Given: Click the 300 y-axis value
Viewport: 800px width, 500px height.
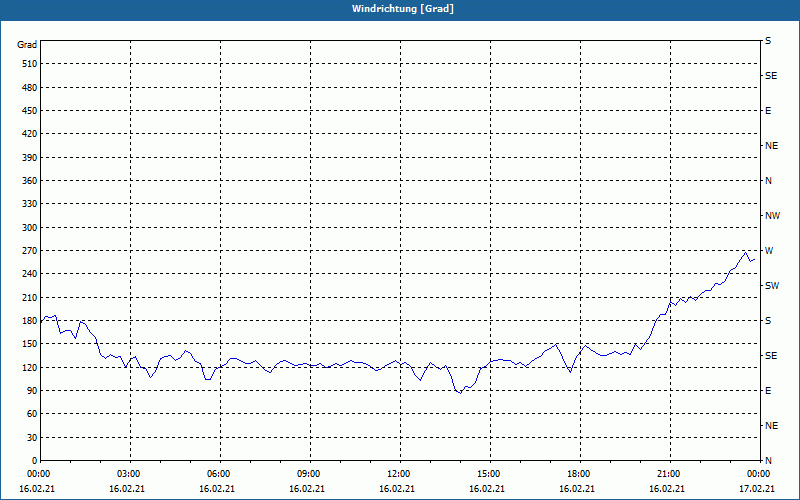Looking at the screenshot, I should 30,228.
